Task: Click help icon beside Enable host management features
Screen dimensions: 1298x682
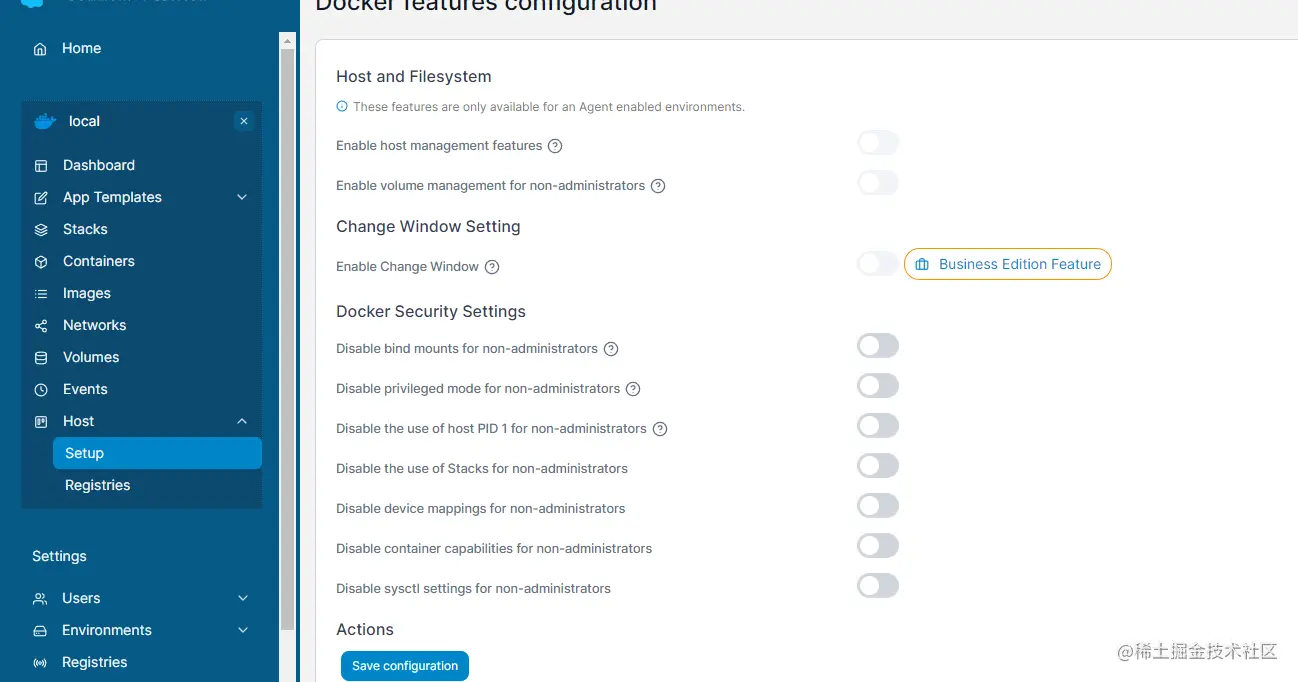Action: tap(555, 146)
